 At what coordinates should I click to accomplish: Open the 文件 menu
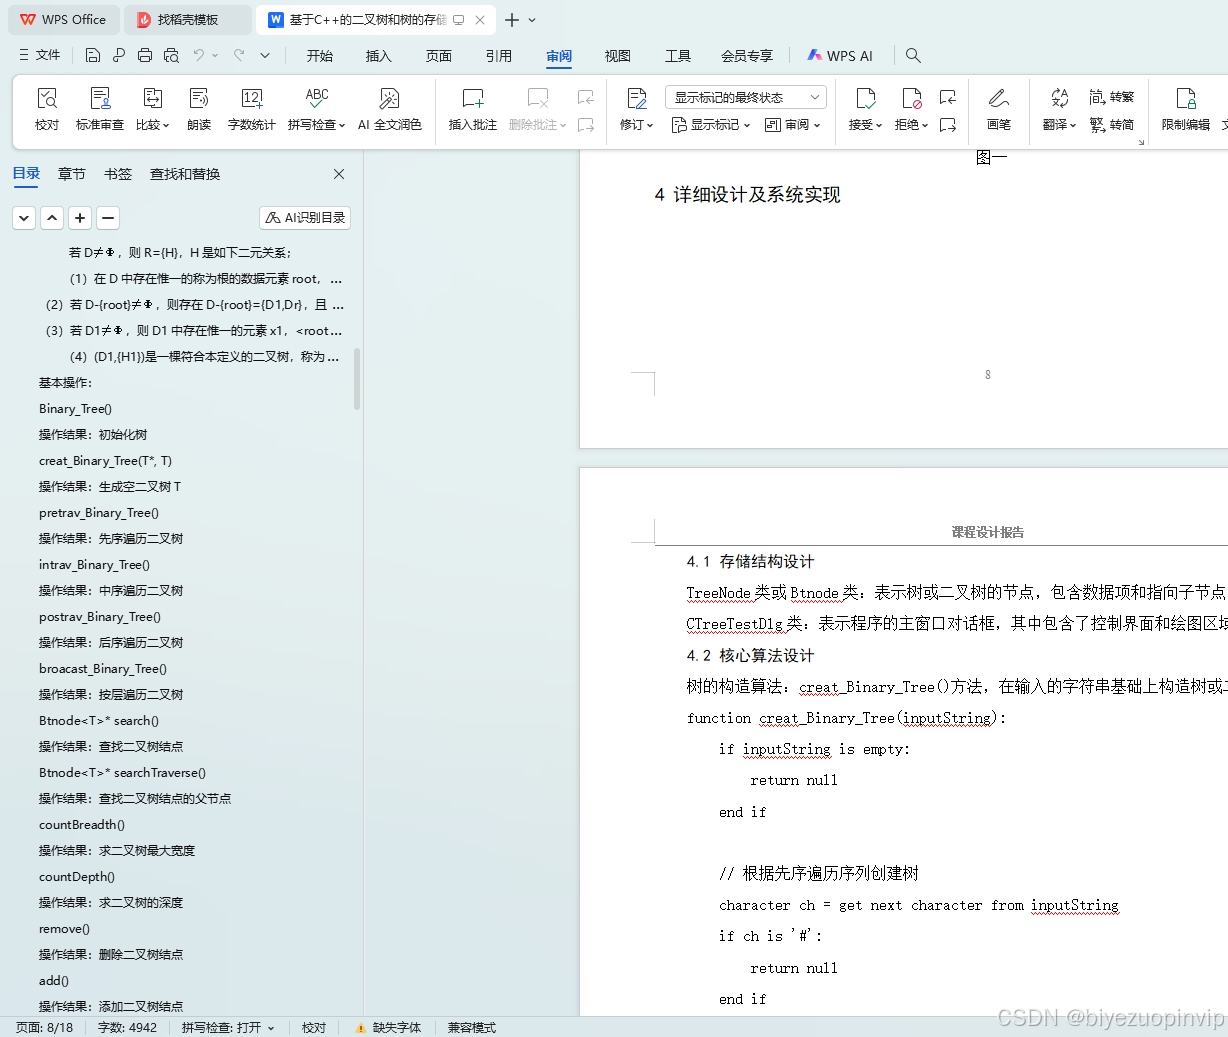coord(40,55)
